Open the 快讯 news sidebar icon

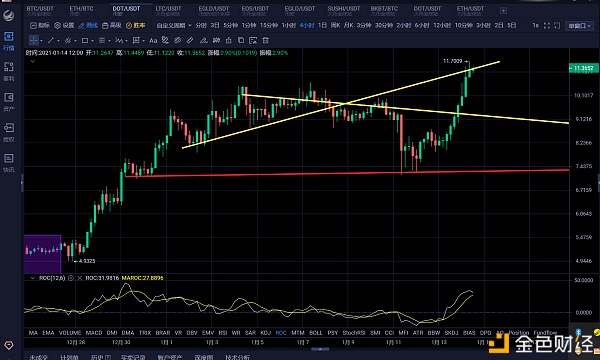(x=9, y=163)
